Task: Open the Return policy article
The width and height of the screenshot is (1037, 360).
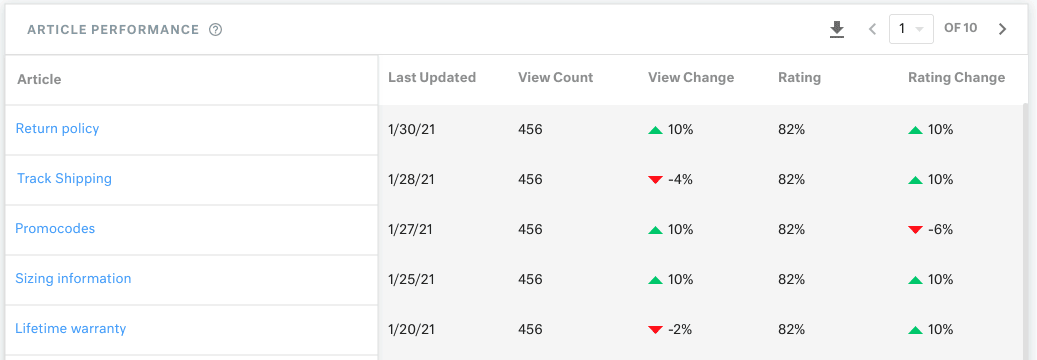Action: [x=58, y=128]
